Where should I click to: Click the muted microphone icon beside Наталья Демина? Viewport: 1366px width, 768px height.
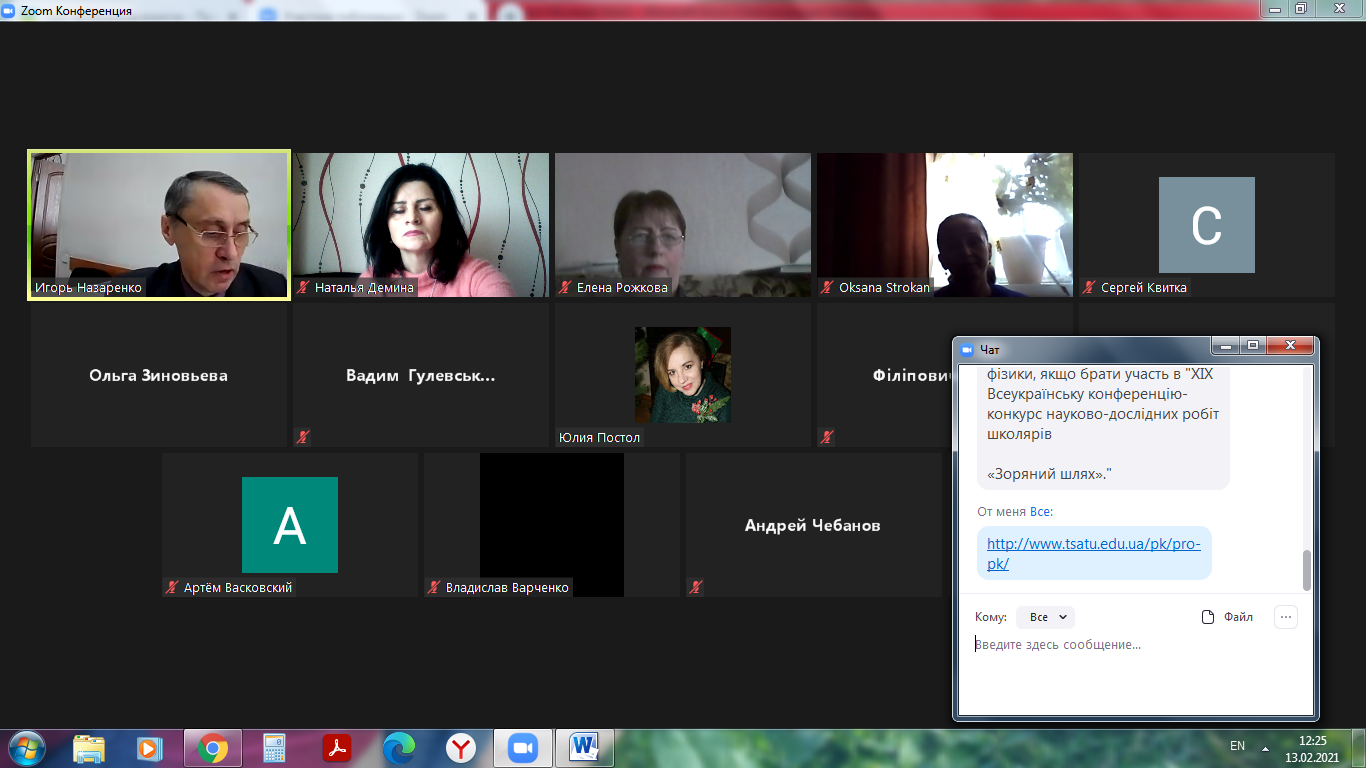[x=303, y=288]
